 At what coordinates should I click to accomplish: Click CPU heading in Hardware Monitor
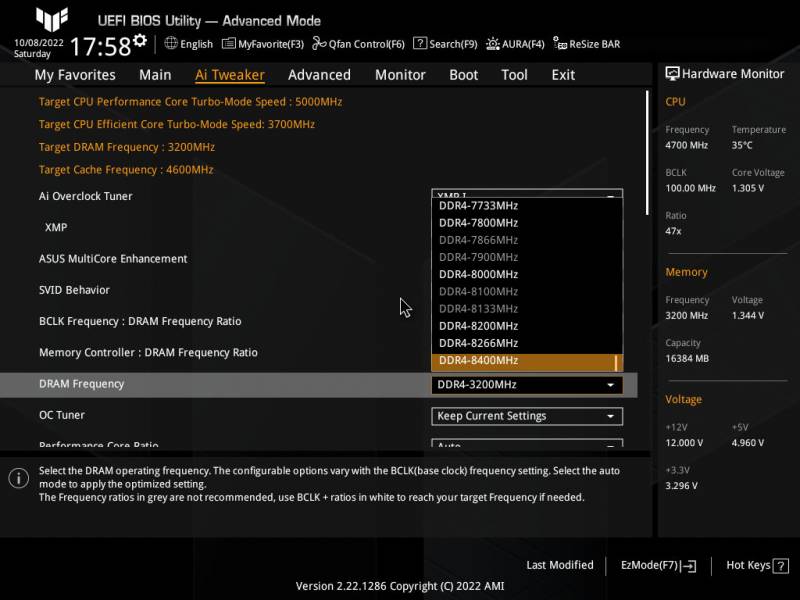[x=675, y=102]
